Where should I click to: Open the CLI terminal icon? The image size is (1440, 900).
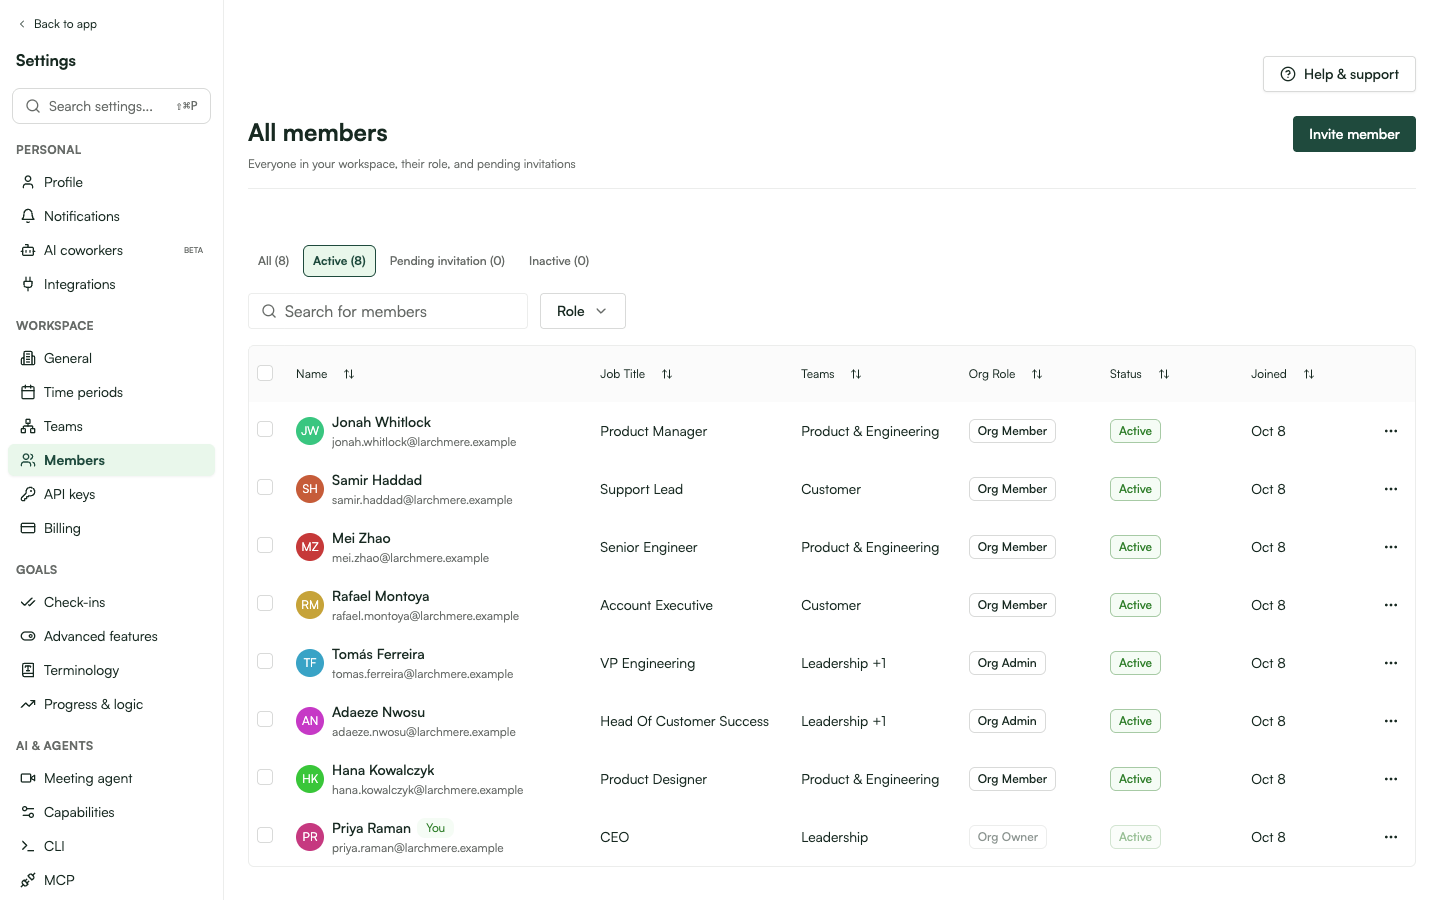tap(28, 846)
